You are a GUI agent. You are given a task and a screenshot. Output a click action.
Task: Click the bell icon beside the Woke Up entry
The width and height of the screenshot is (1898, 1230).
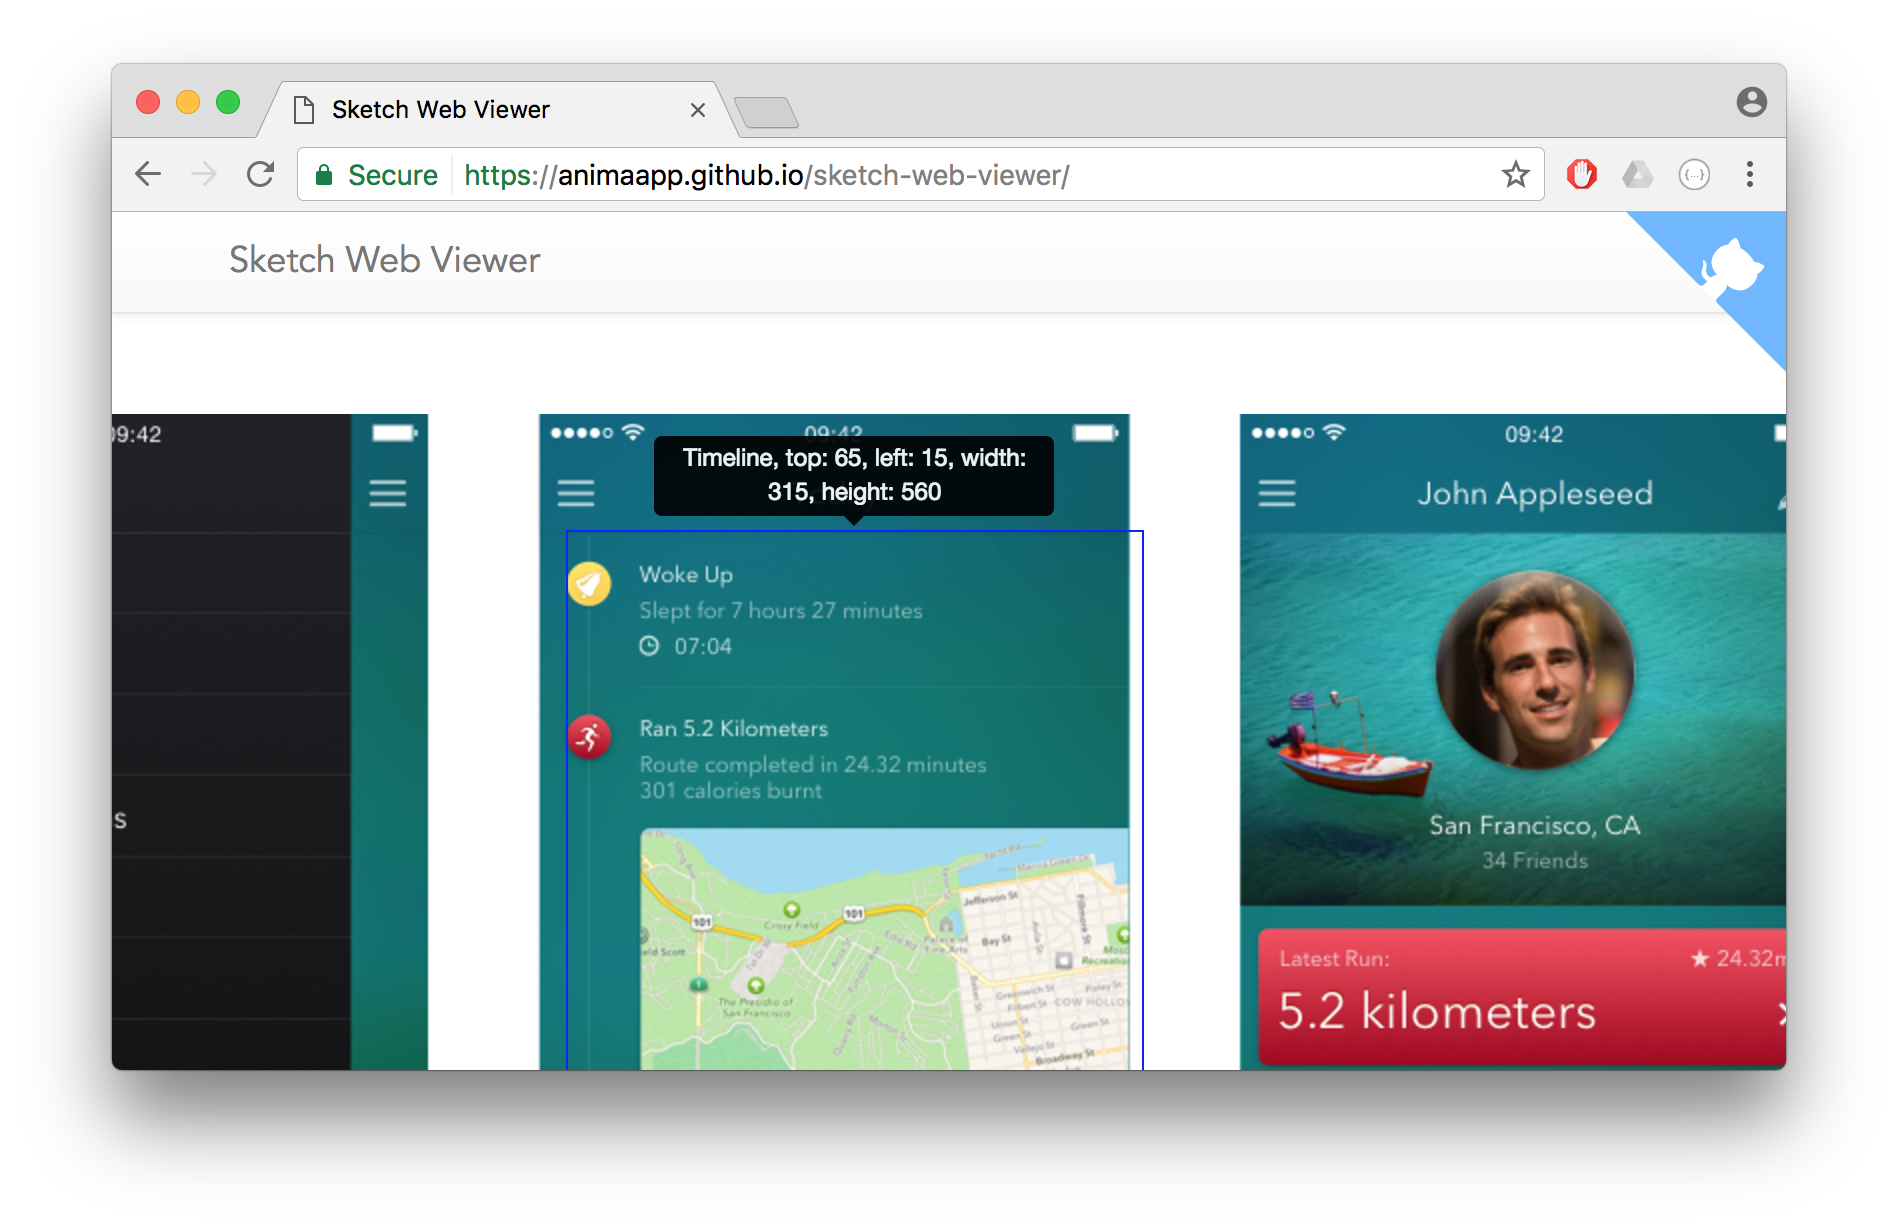click(x=589, y=583)
